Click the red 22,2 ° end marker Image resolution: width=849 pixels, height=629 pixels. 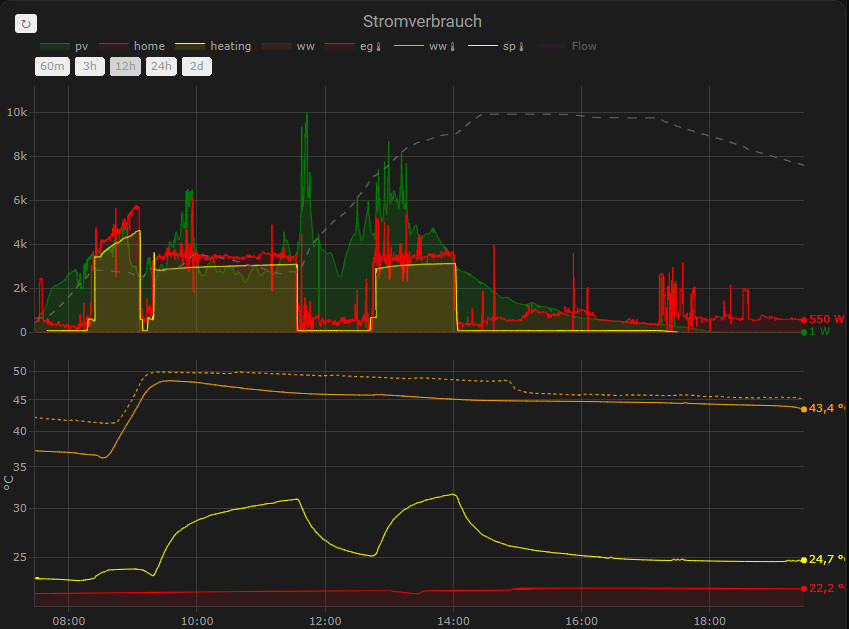click(804, 588)
